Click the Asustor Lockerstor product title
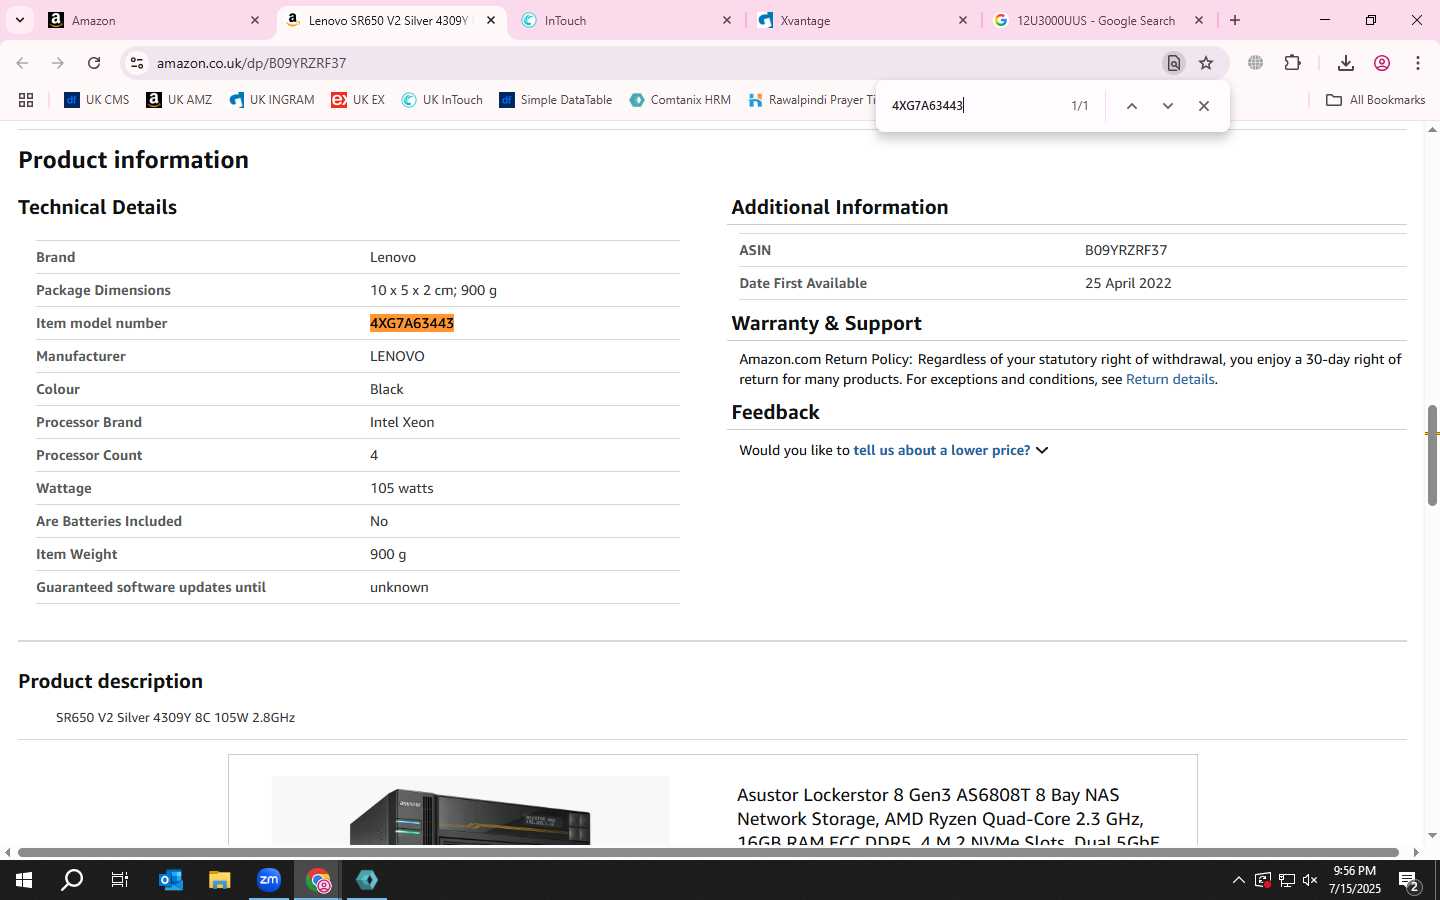 pos(948,818)
